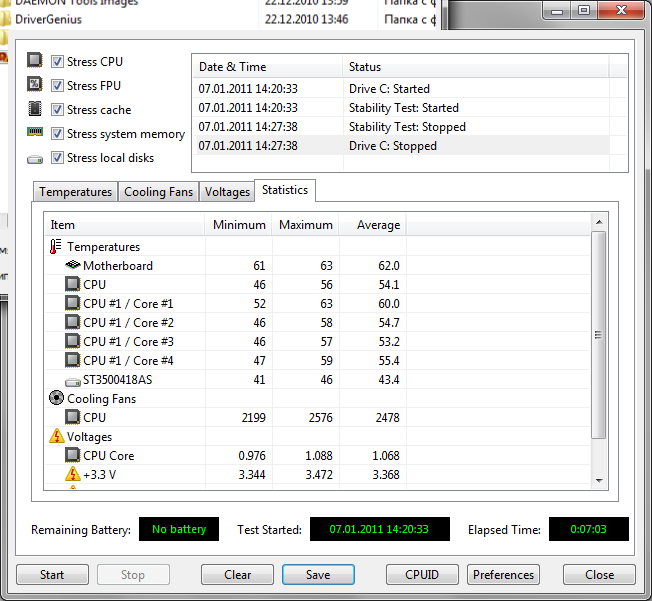Click the fan icon of Cooling Fans group
This screenshot has width=652, height=601.
(x=56, y=398)
